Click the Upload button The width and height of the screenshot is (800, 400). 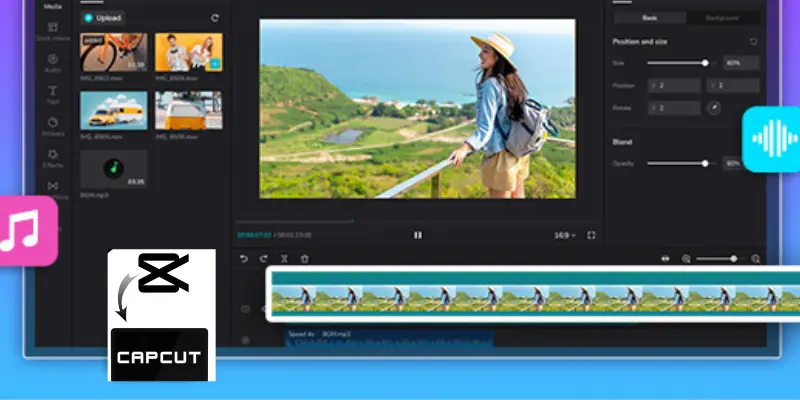(x=103, y=18)
